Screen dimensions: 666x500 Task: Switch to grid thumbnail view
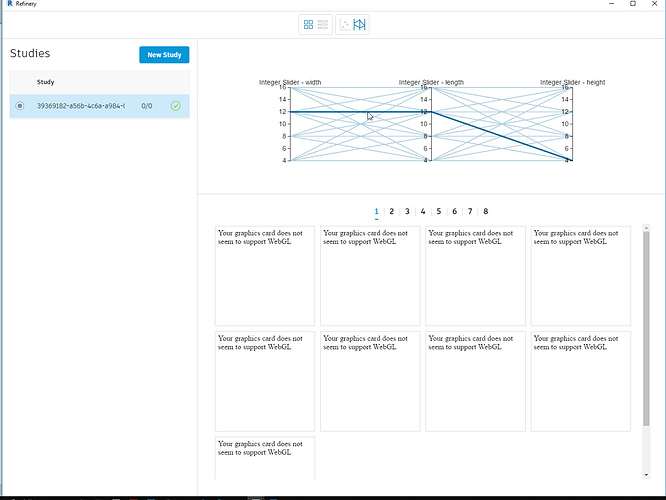tap(308, 25)
